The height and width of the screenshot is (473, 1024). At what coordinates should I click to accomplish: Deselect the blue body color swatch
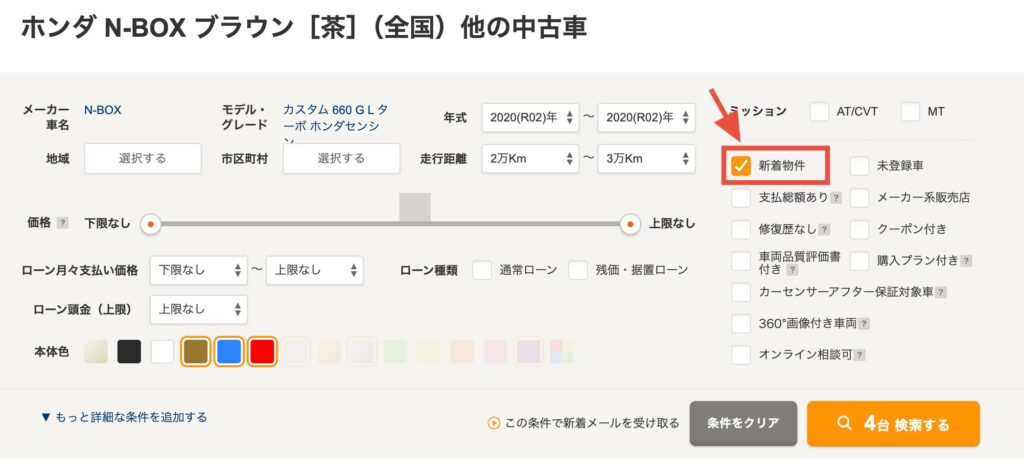point(229,351)
